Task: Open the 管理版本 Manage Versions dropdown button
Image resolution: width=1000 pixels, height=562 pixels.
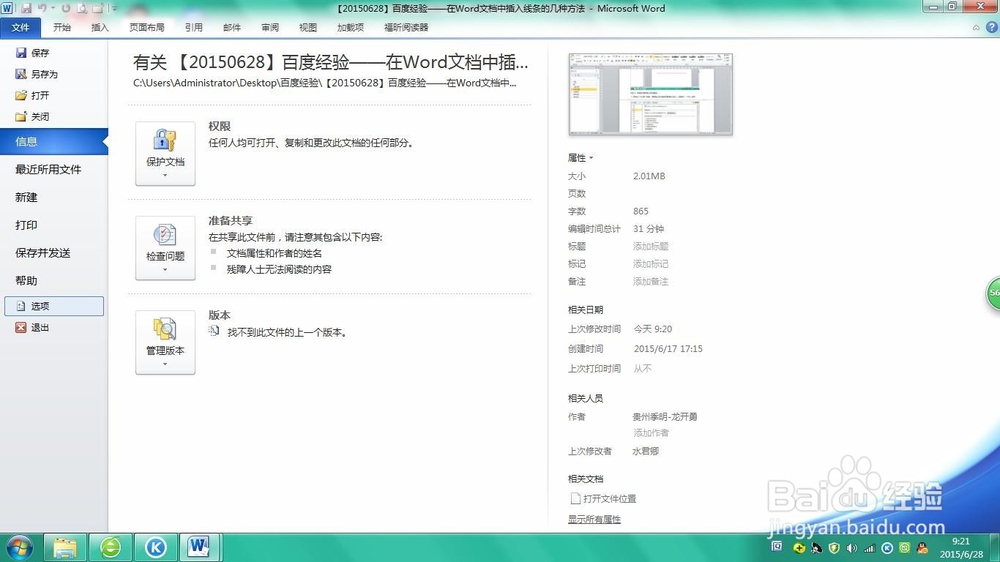Action: [165, 343]
